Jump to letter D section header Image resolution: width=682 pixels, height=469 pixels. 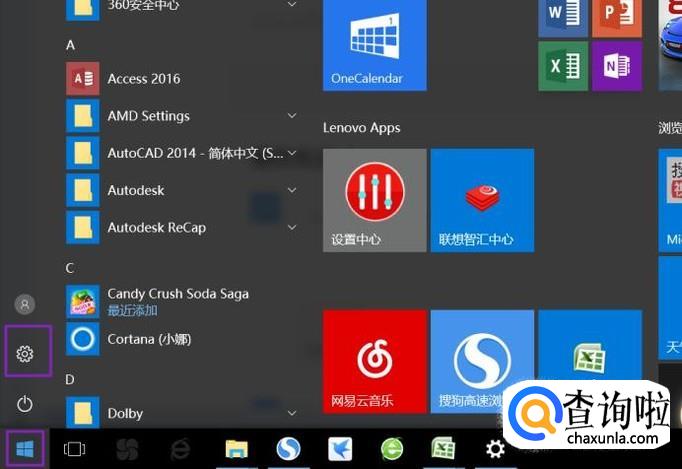click(x=70, y=380)
